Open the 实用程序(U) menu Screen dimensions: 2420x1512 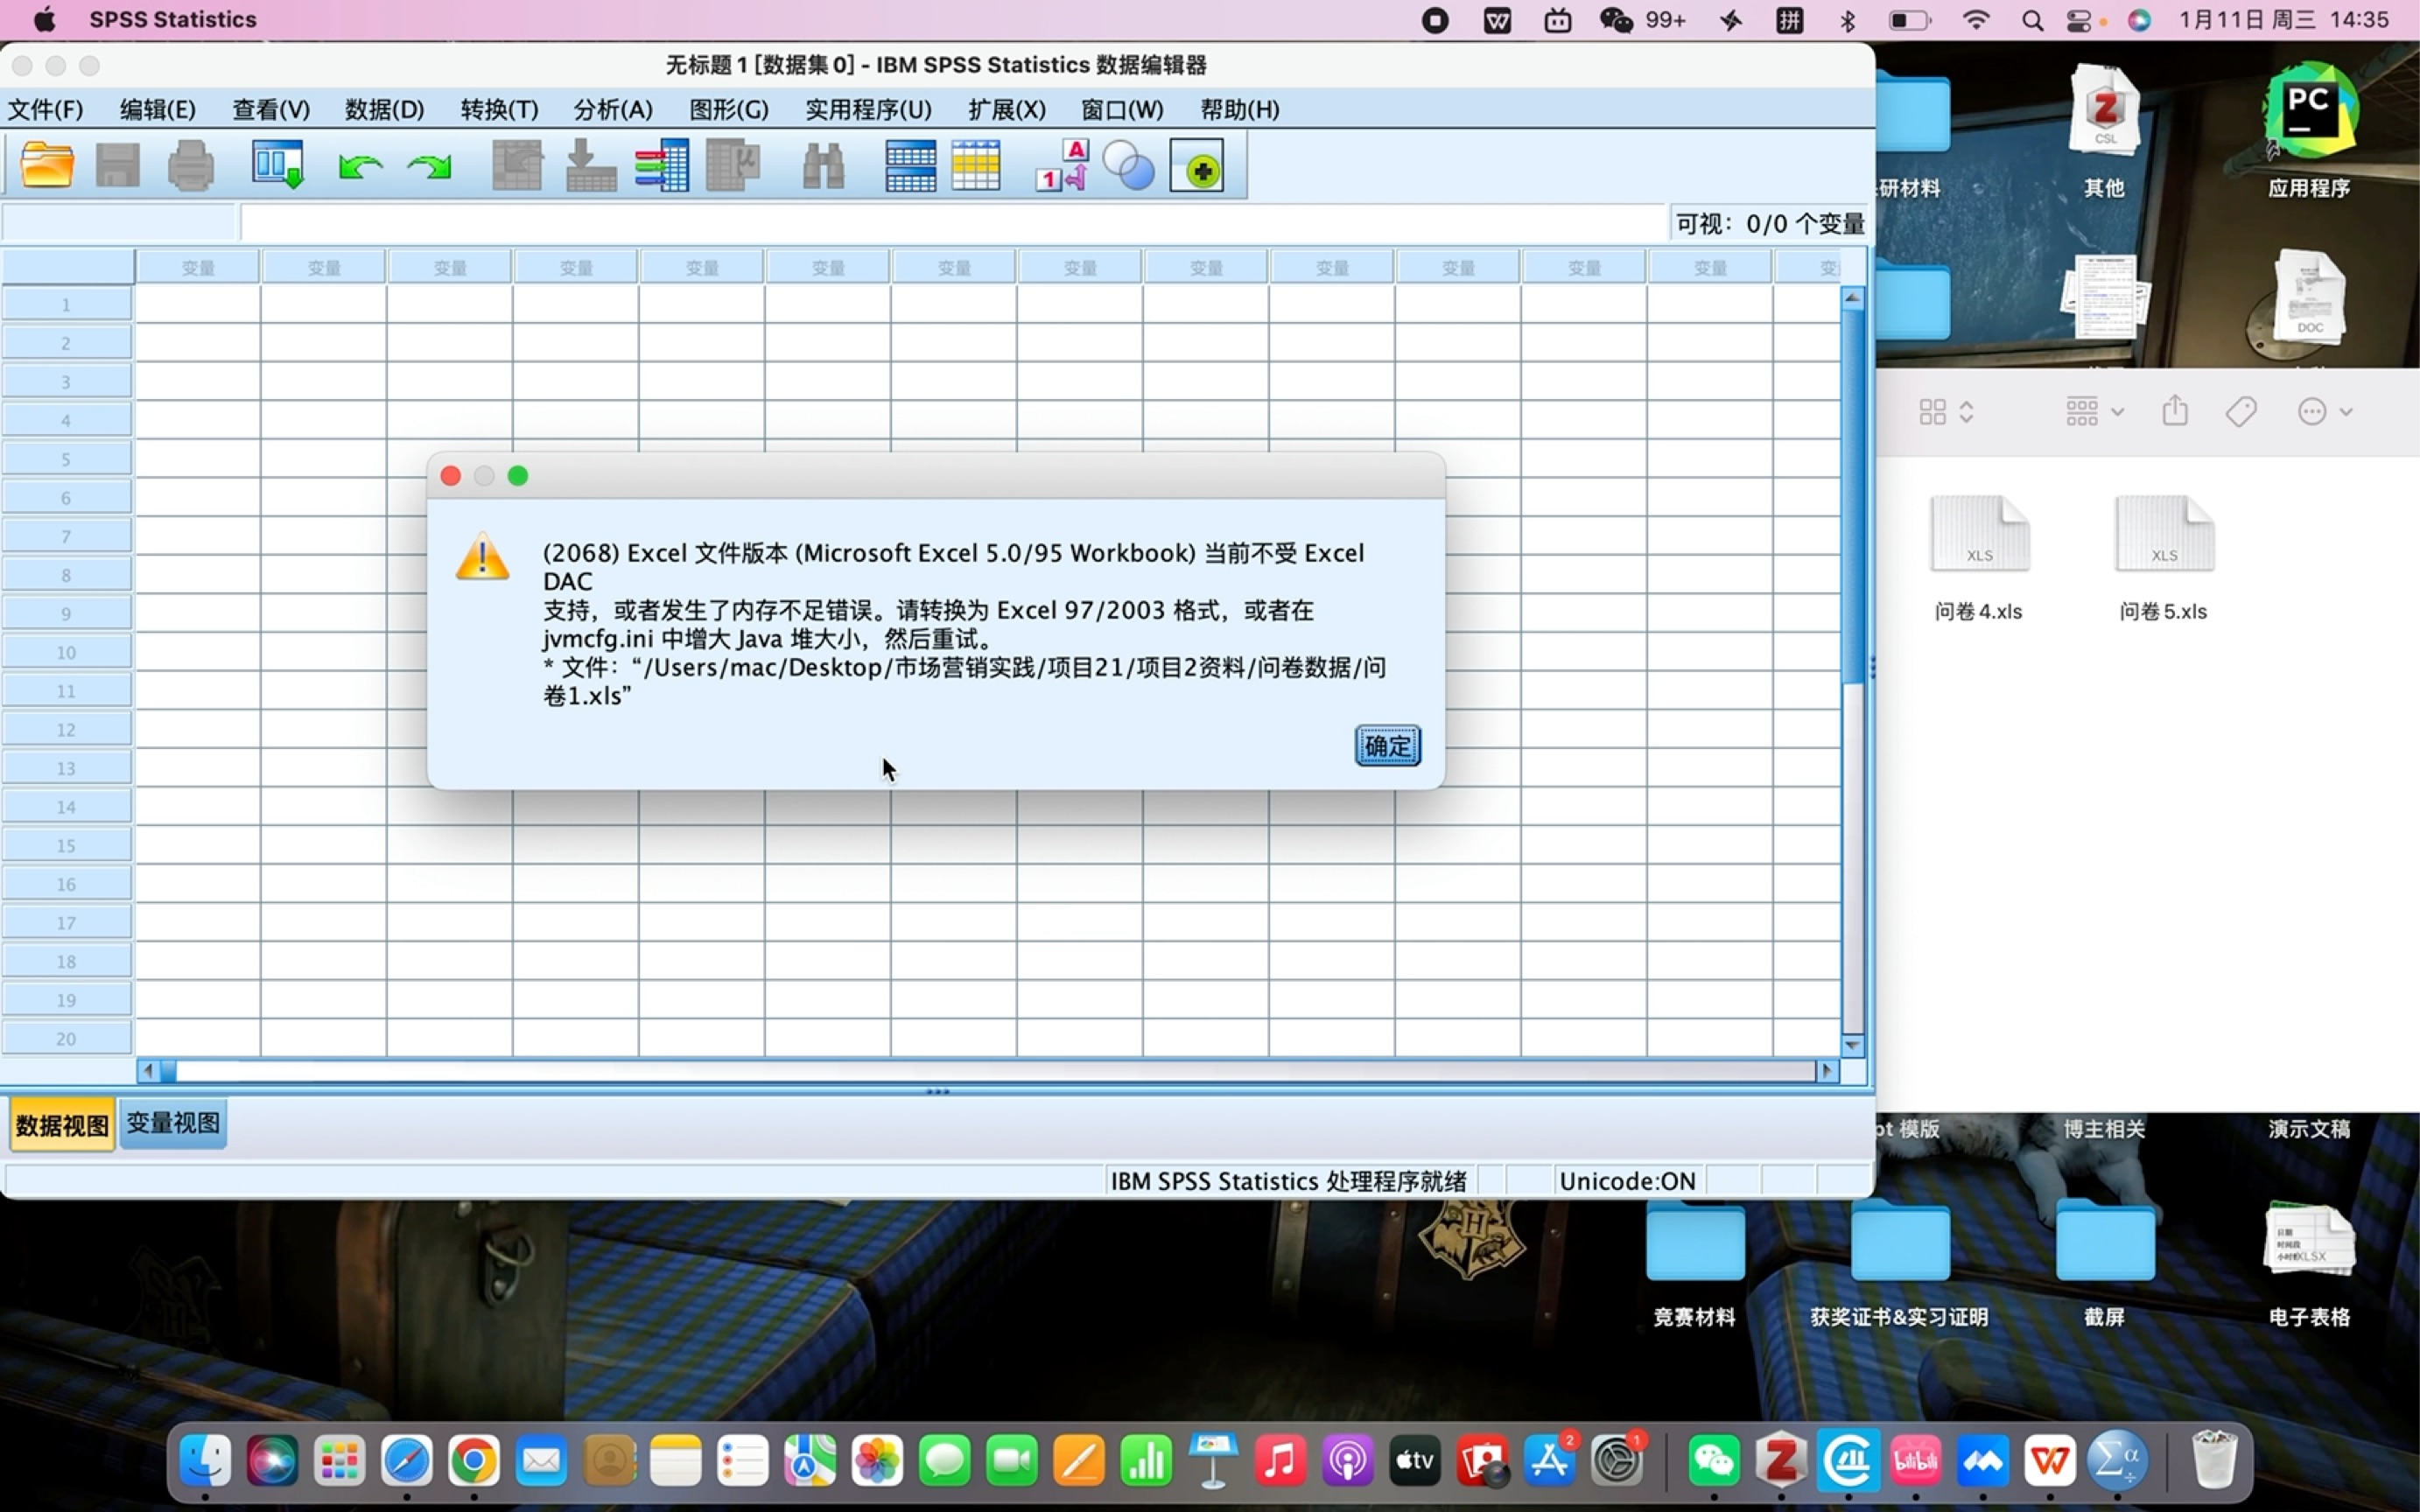(868, 109)
